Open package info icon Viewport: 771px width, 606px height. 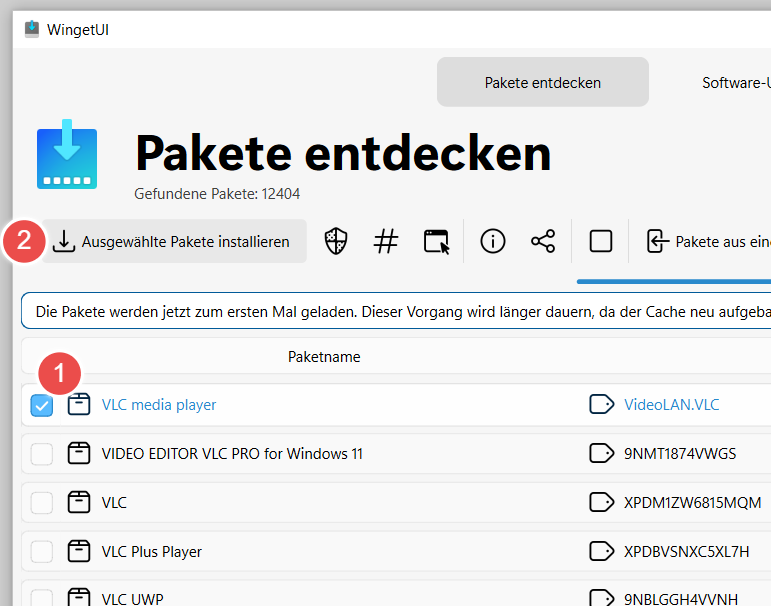pos(493,242)
